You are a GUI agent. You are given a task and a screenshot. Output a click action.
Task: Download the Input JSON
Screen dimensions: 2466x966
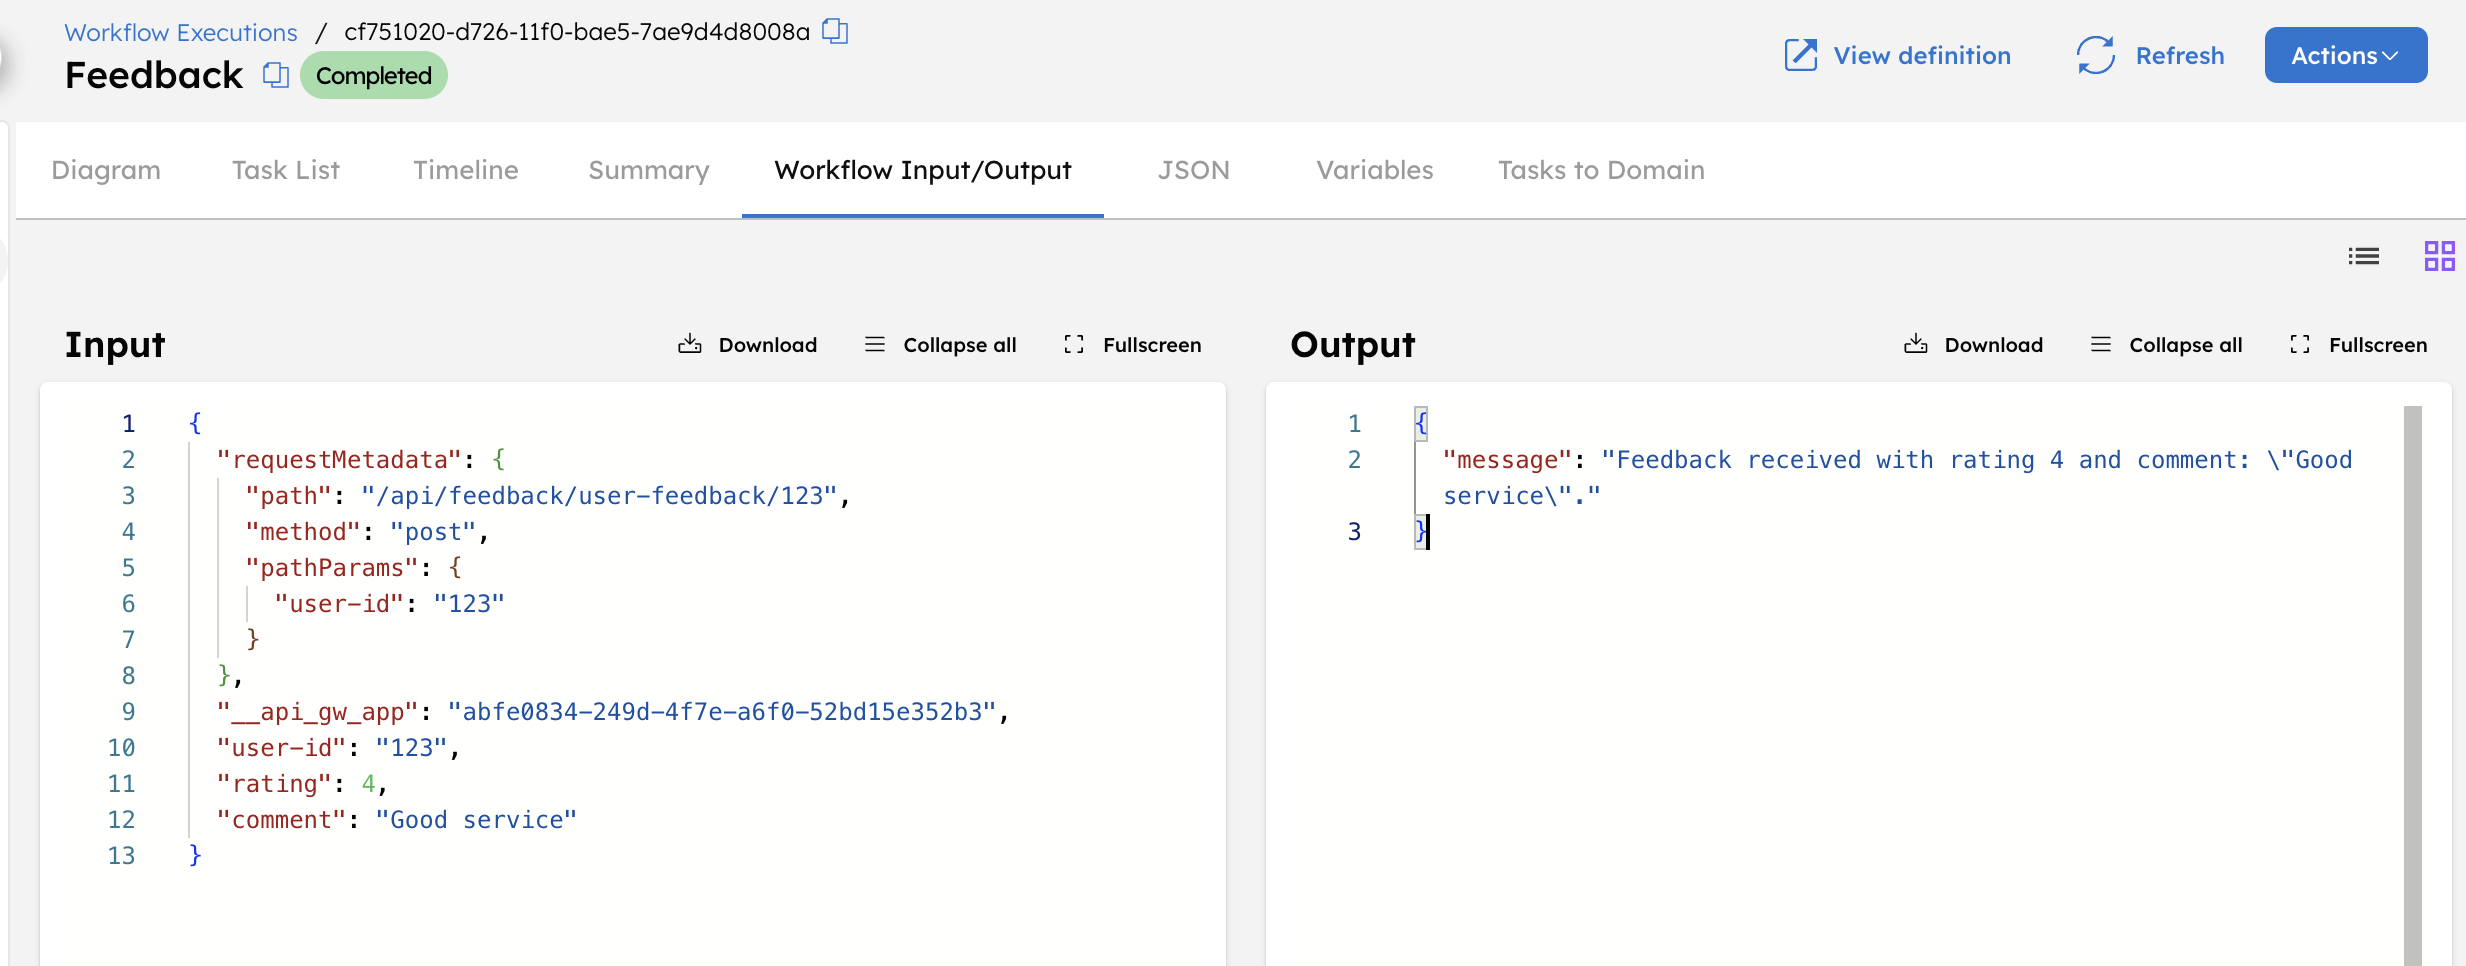(748, 344)
